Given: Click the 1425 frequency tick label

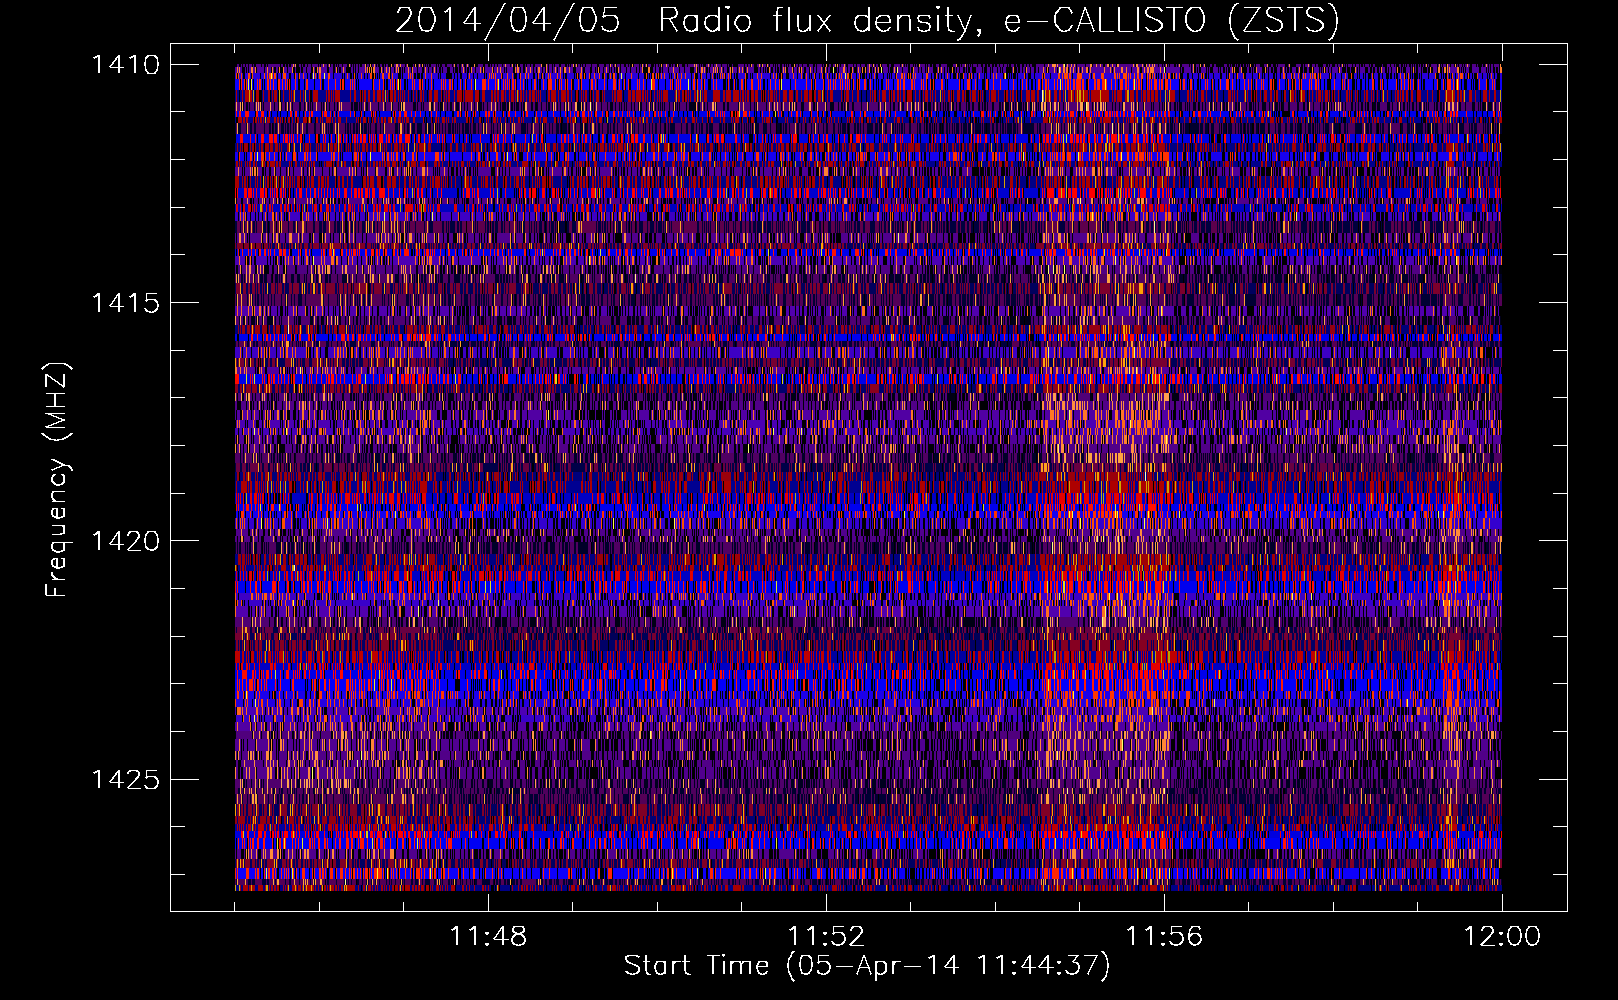Looking at the screenshot, I should pos(125,779).
